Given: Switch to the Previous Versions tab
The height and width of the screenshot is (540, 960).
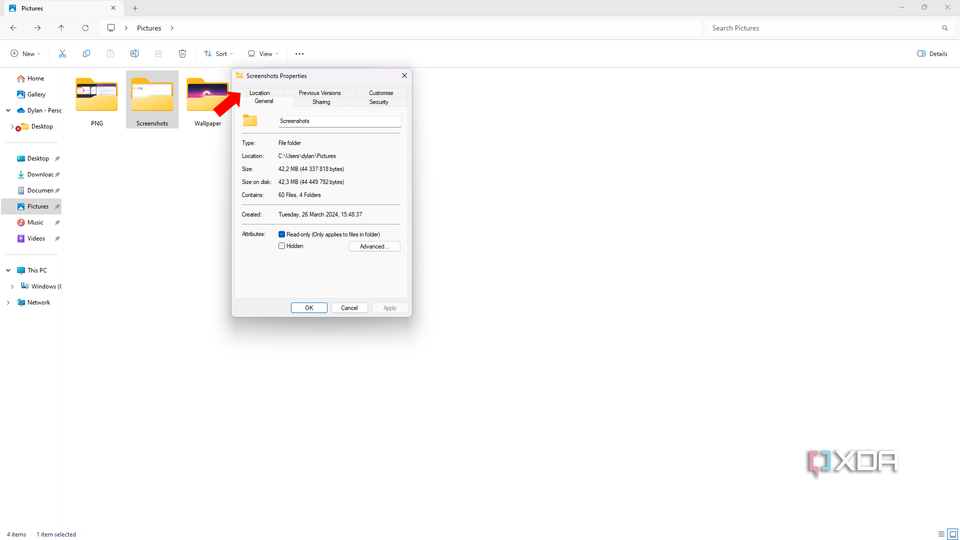Looking at the screenshot, I should click(x=320, y=92).
